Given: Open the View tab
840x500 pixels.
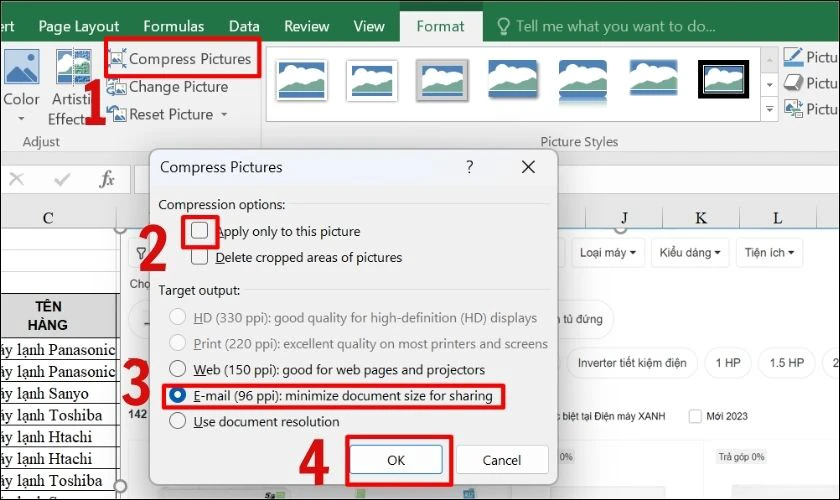Looking at the screenshot, I should (x=369, y=26).
